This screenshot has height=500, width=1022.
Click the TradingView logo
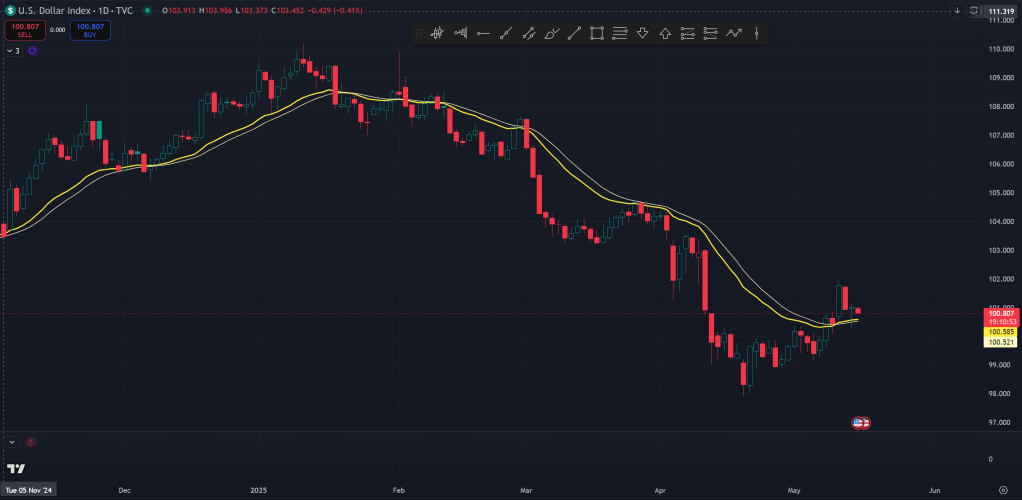[x=16, y=468]
